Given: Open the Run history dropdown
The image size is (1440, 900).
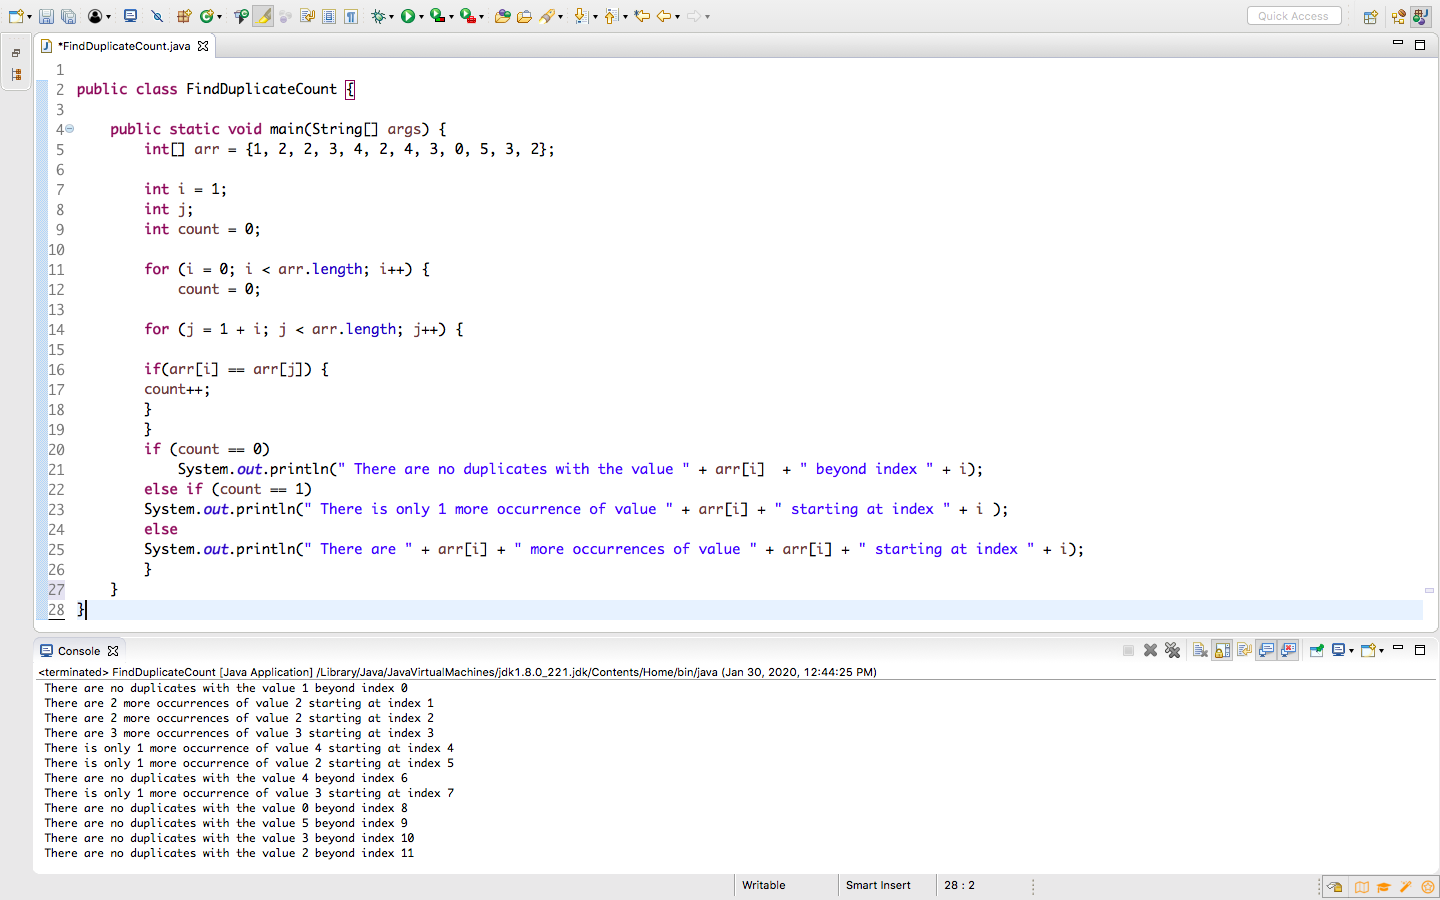Looking at the screenshot, I should tap(423, 15).
